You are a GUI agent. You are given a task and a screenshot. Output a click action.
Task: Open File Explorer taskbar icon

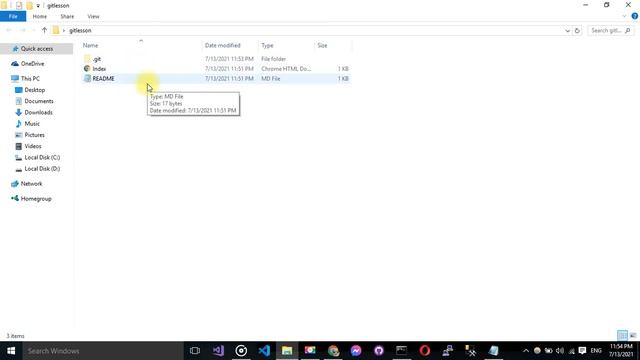pos(287,351)
